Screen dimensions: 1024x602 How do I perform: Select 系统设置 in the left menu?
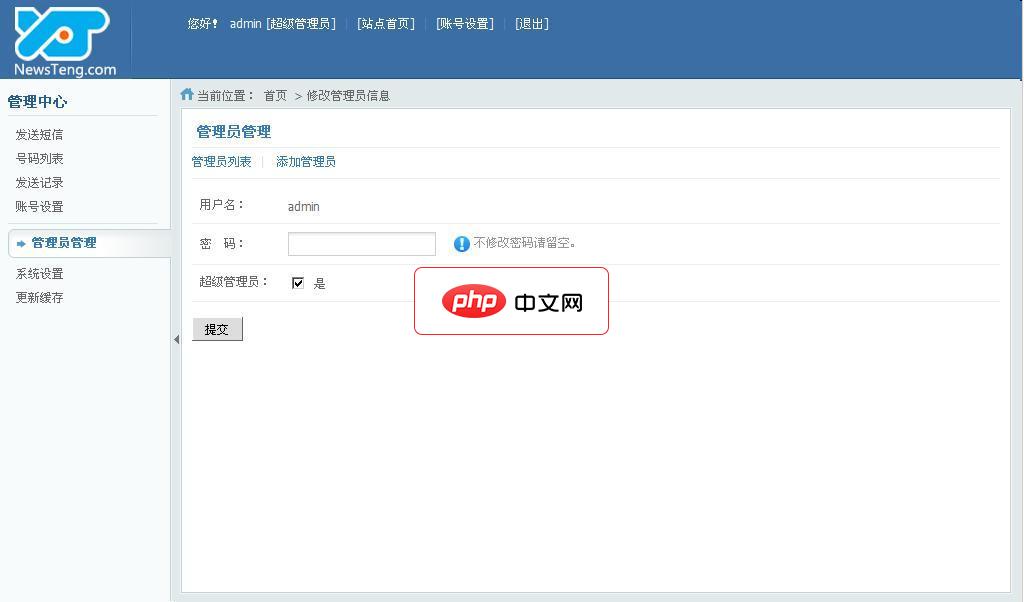[40, 273]
